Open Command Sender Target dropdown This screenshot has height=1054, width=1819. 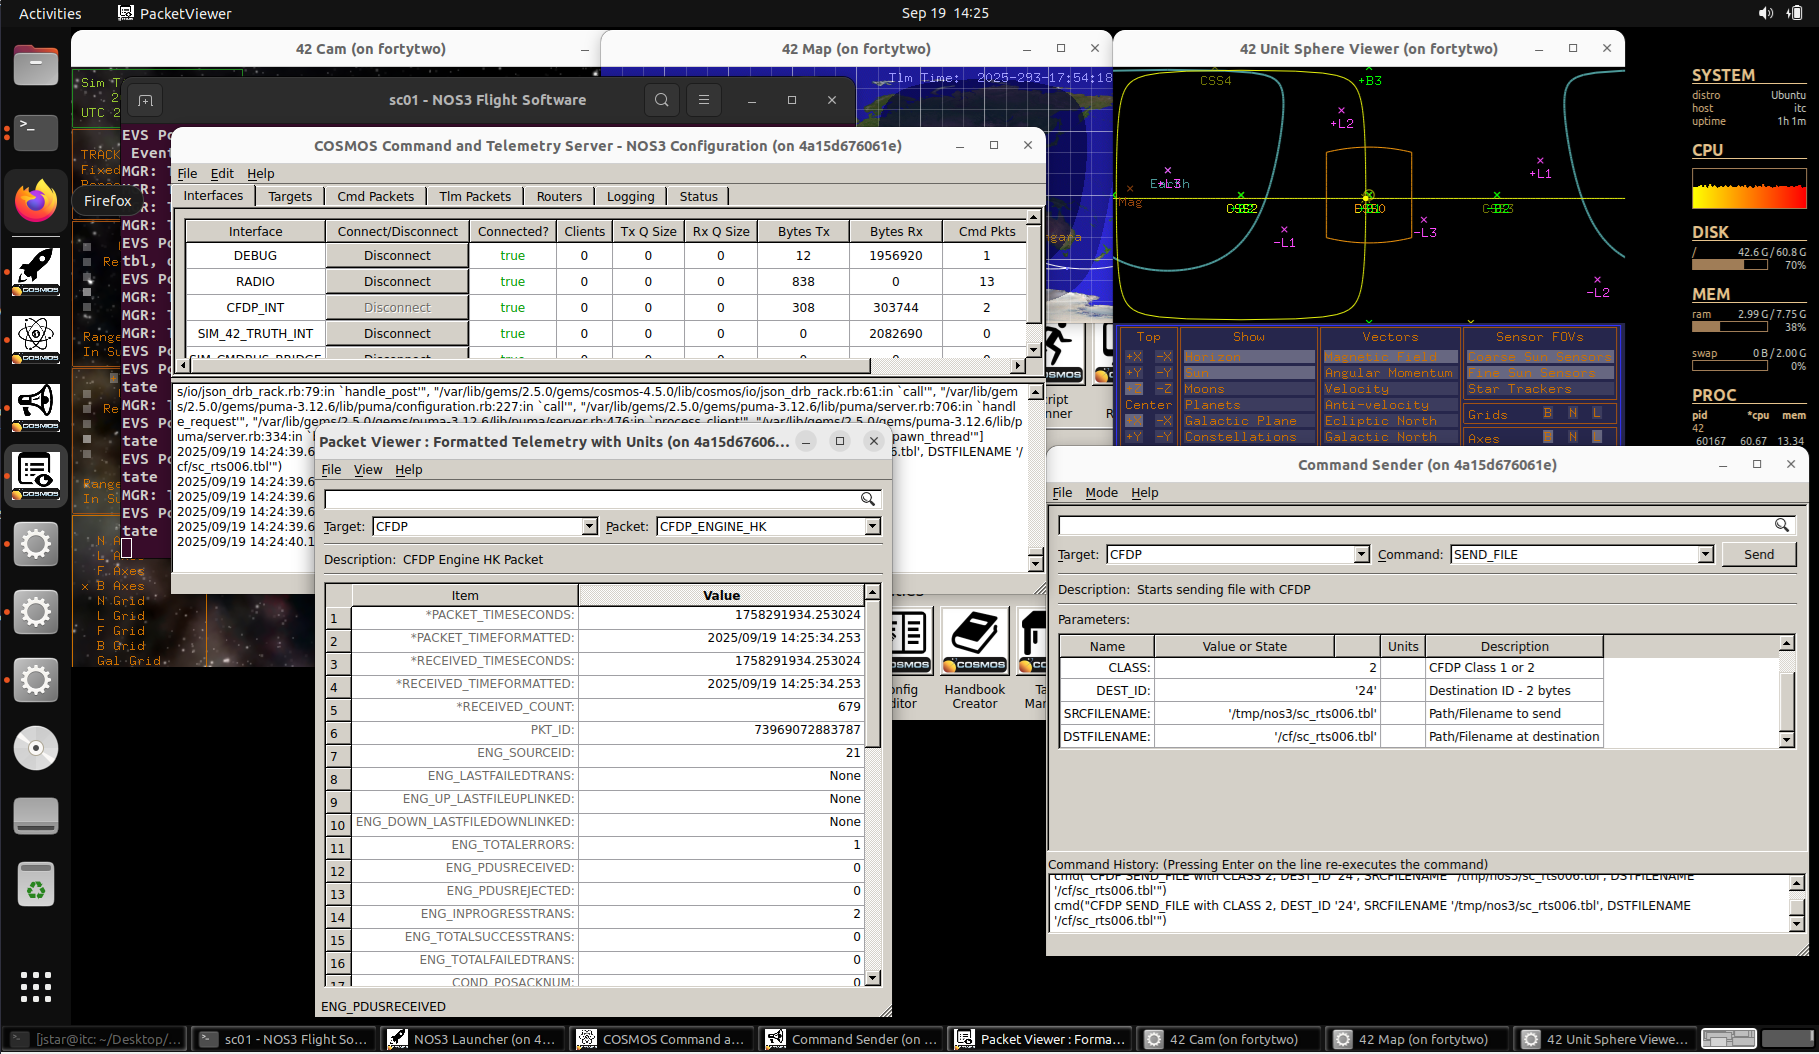1238,554
